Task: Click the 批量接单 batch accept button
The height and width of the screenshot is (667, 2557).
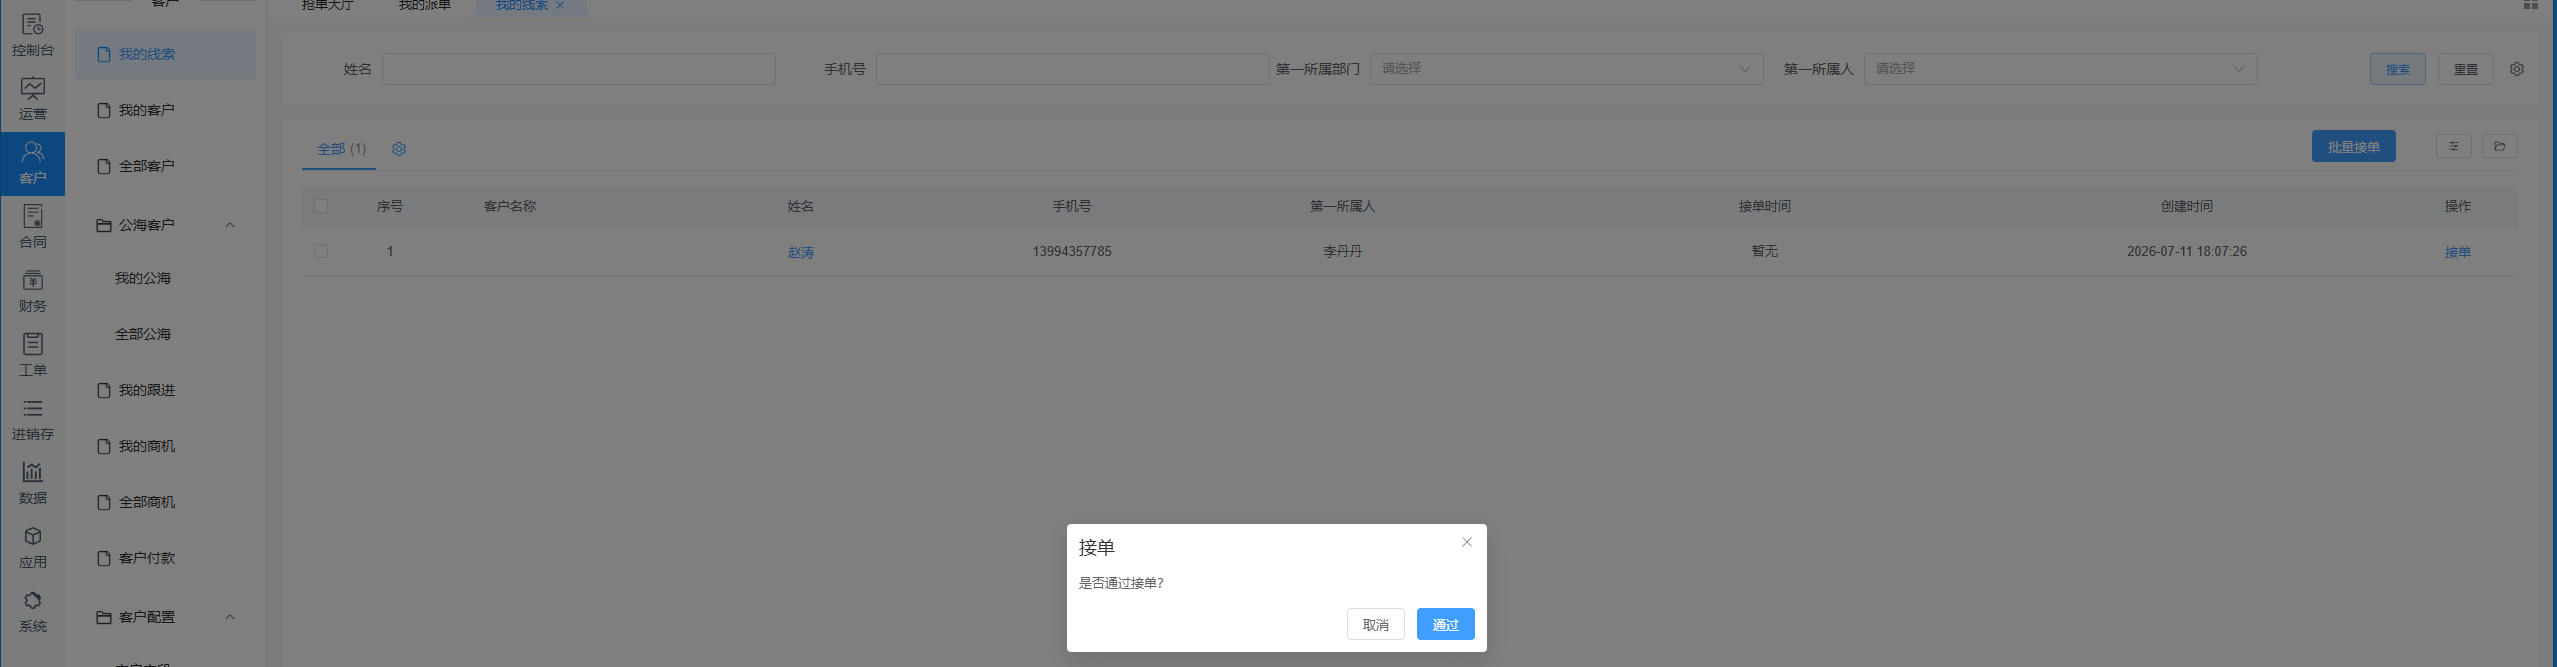Action: point(2353,146)
